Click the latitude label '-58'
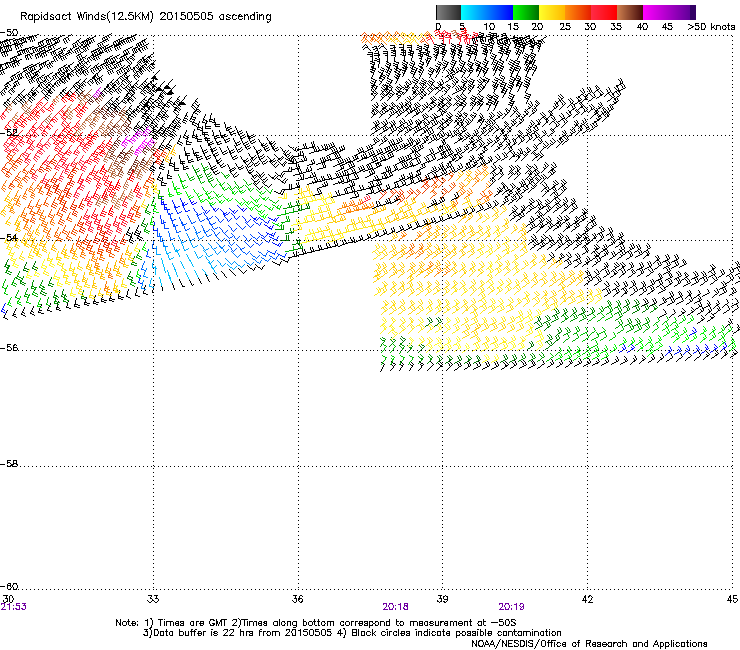The height and width of the screenshot is (650, 740). [9, 464]
